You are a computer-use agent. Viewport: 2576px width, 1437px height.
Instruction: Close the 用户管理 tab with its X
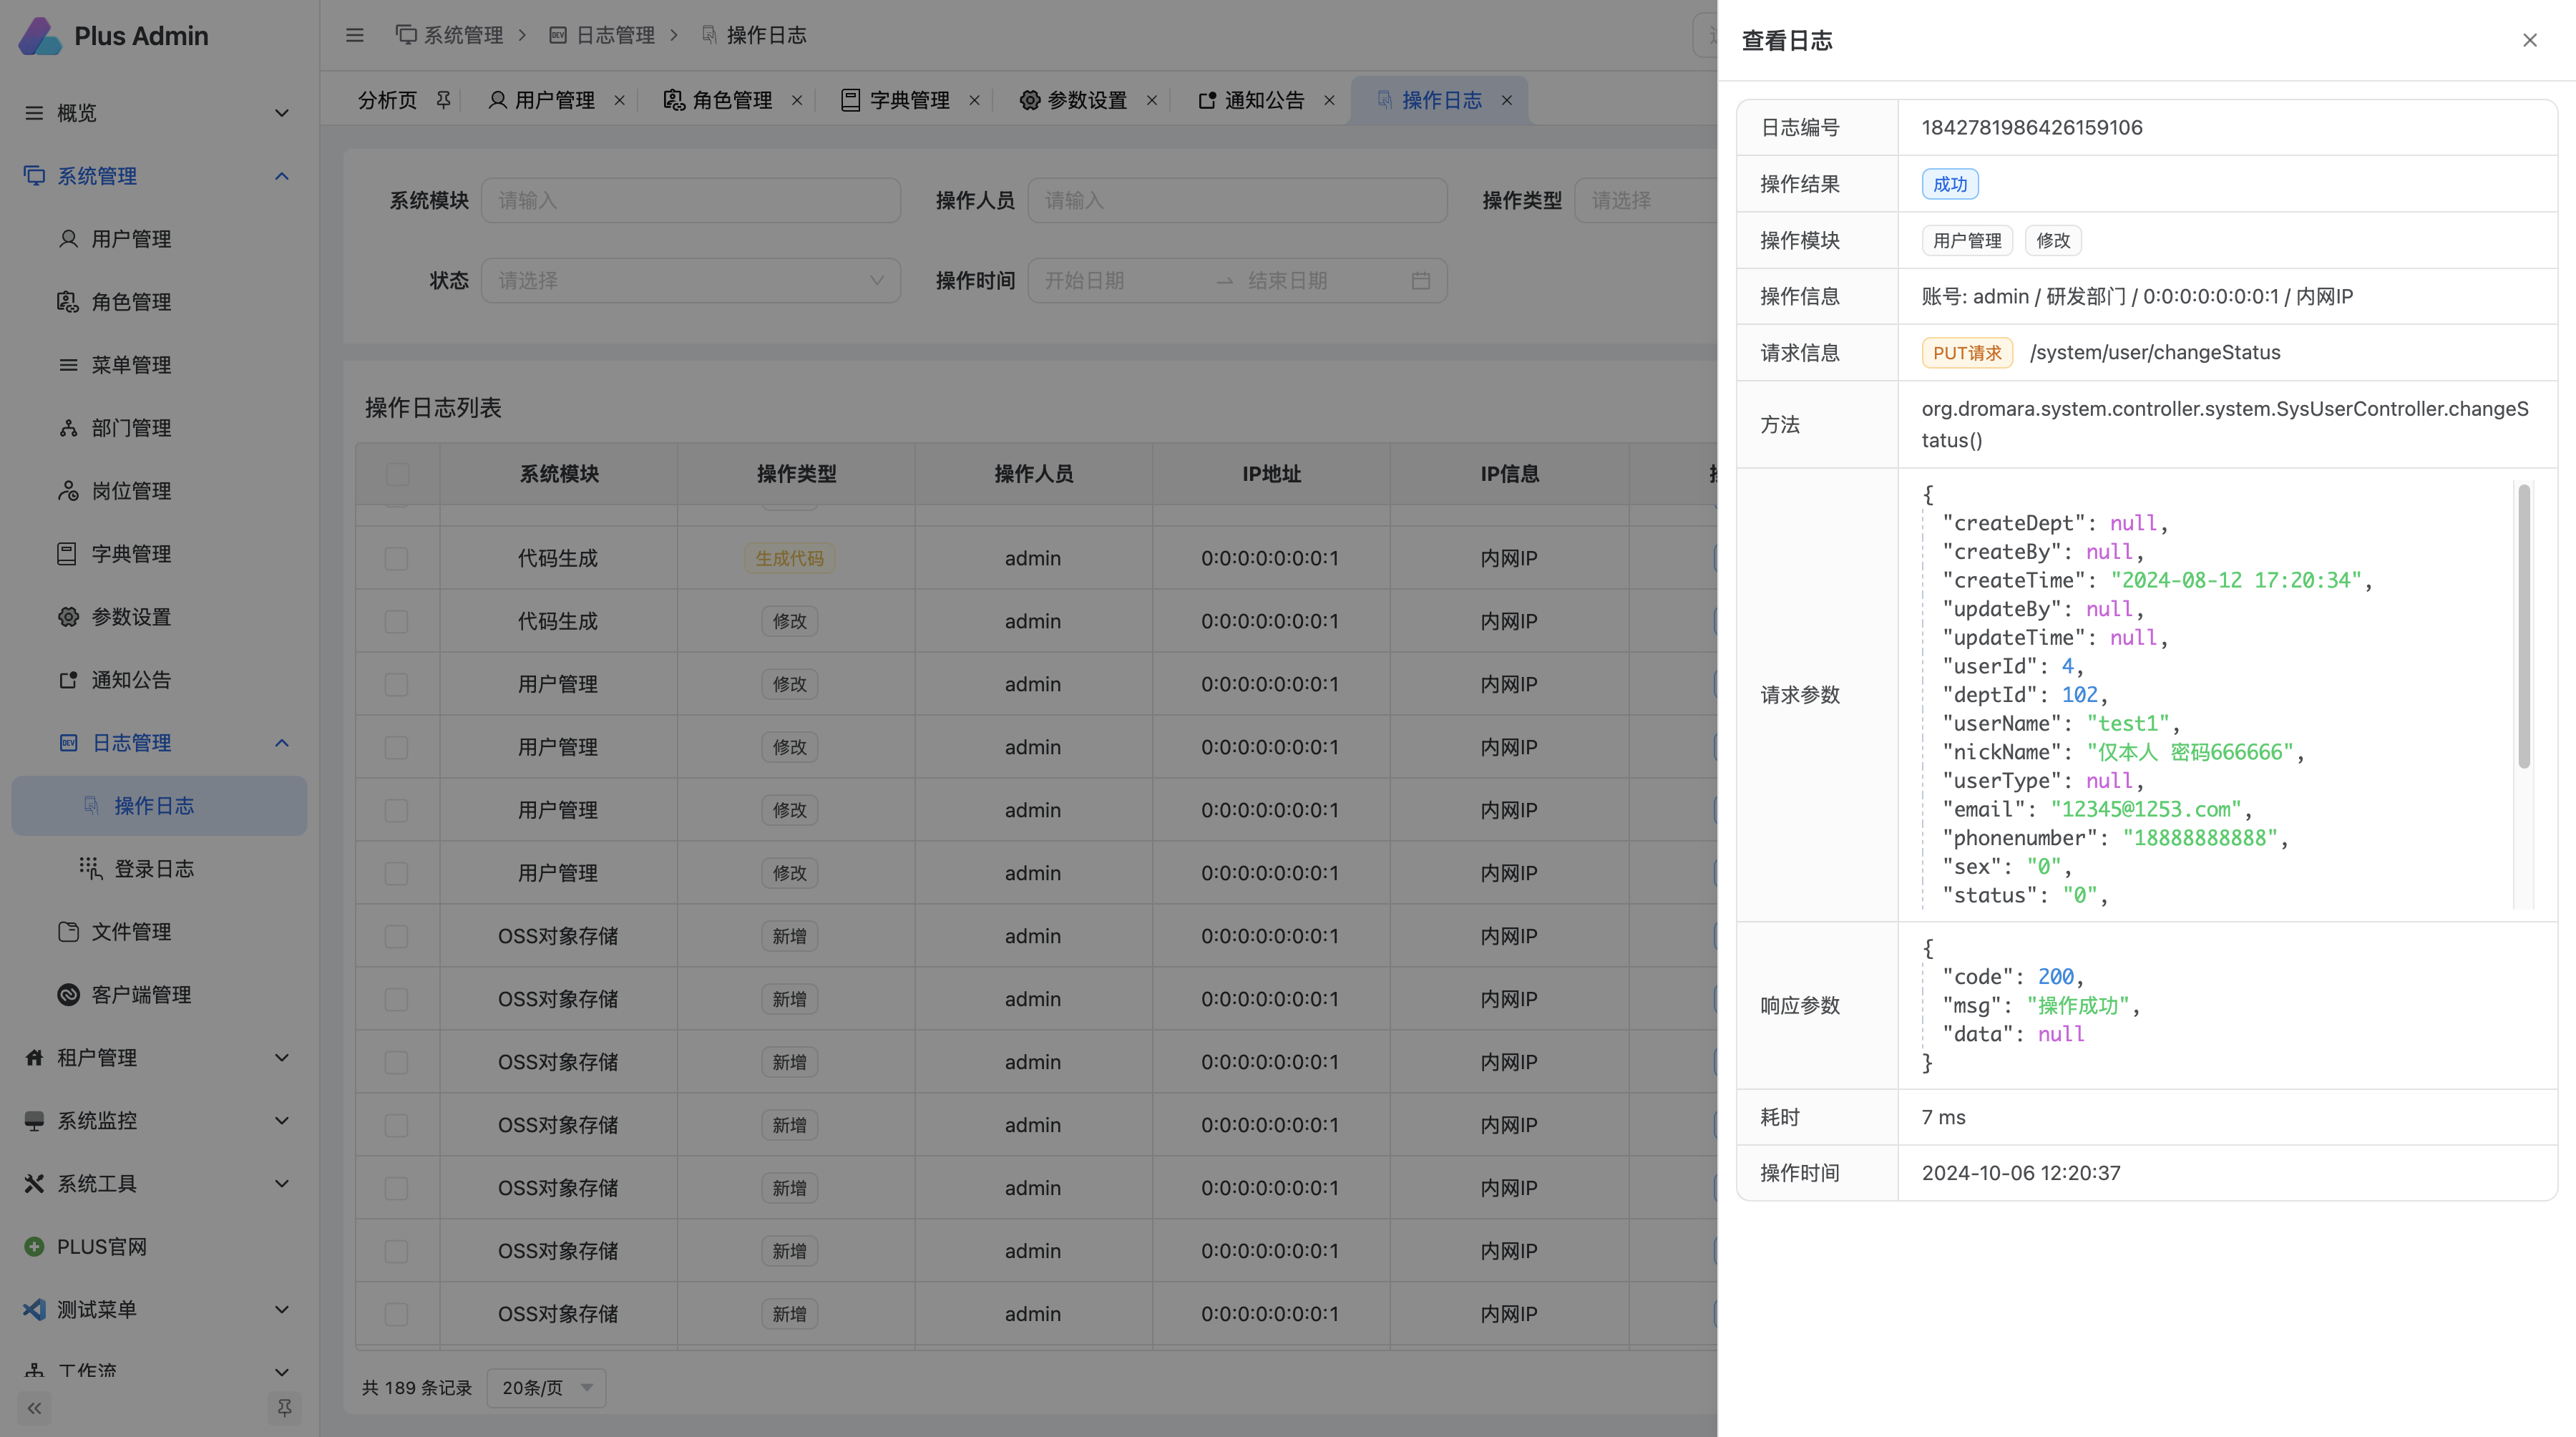pos(619,100)
